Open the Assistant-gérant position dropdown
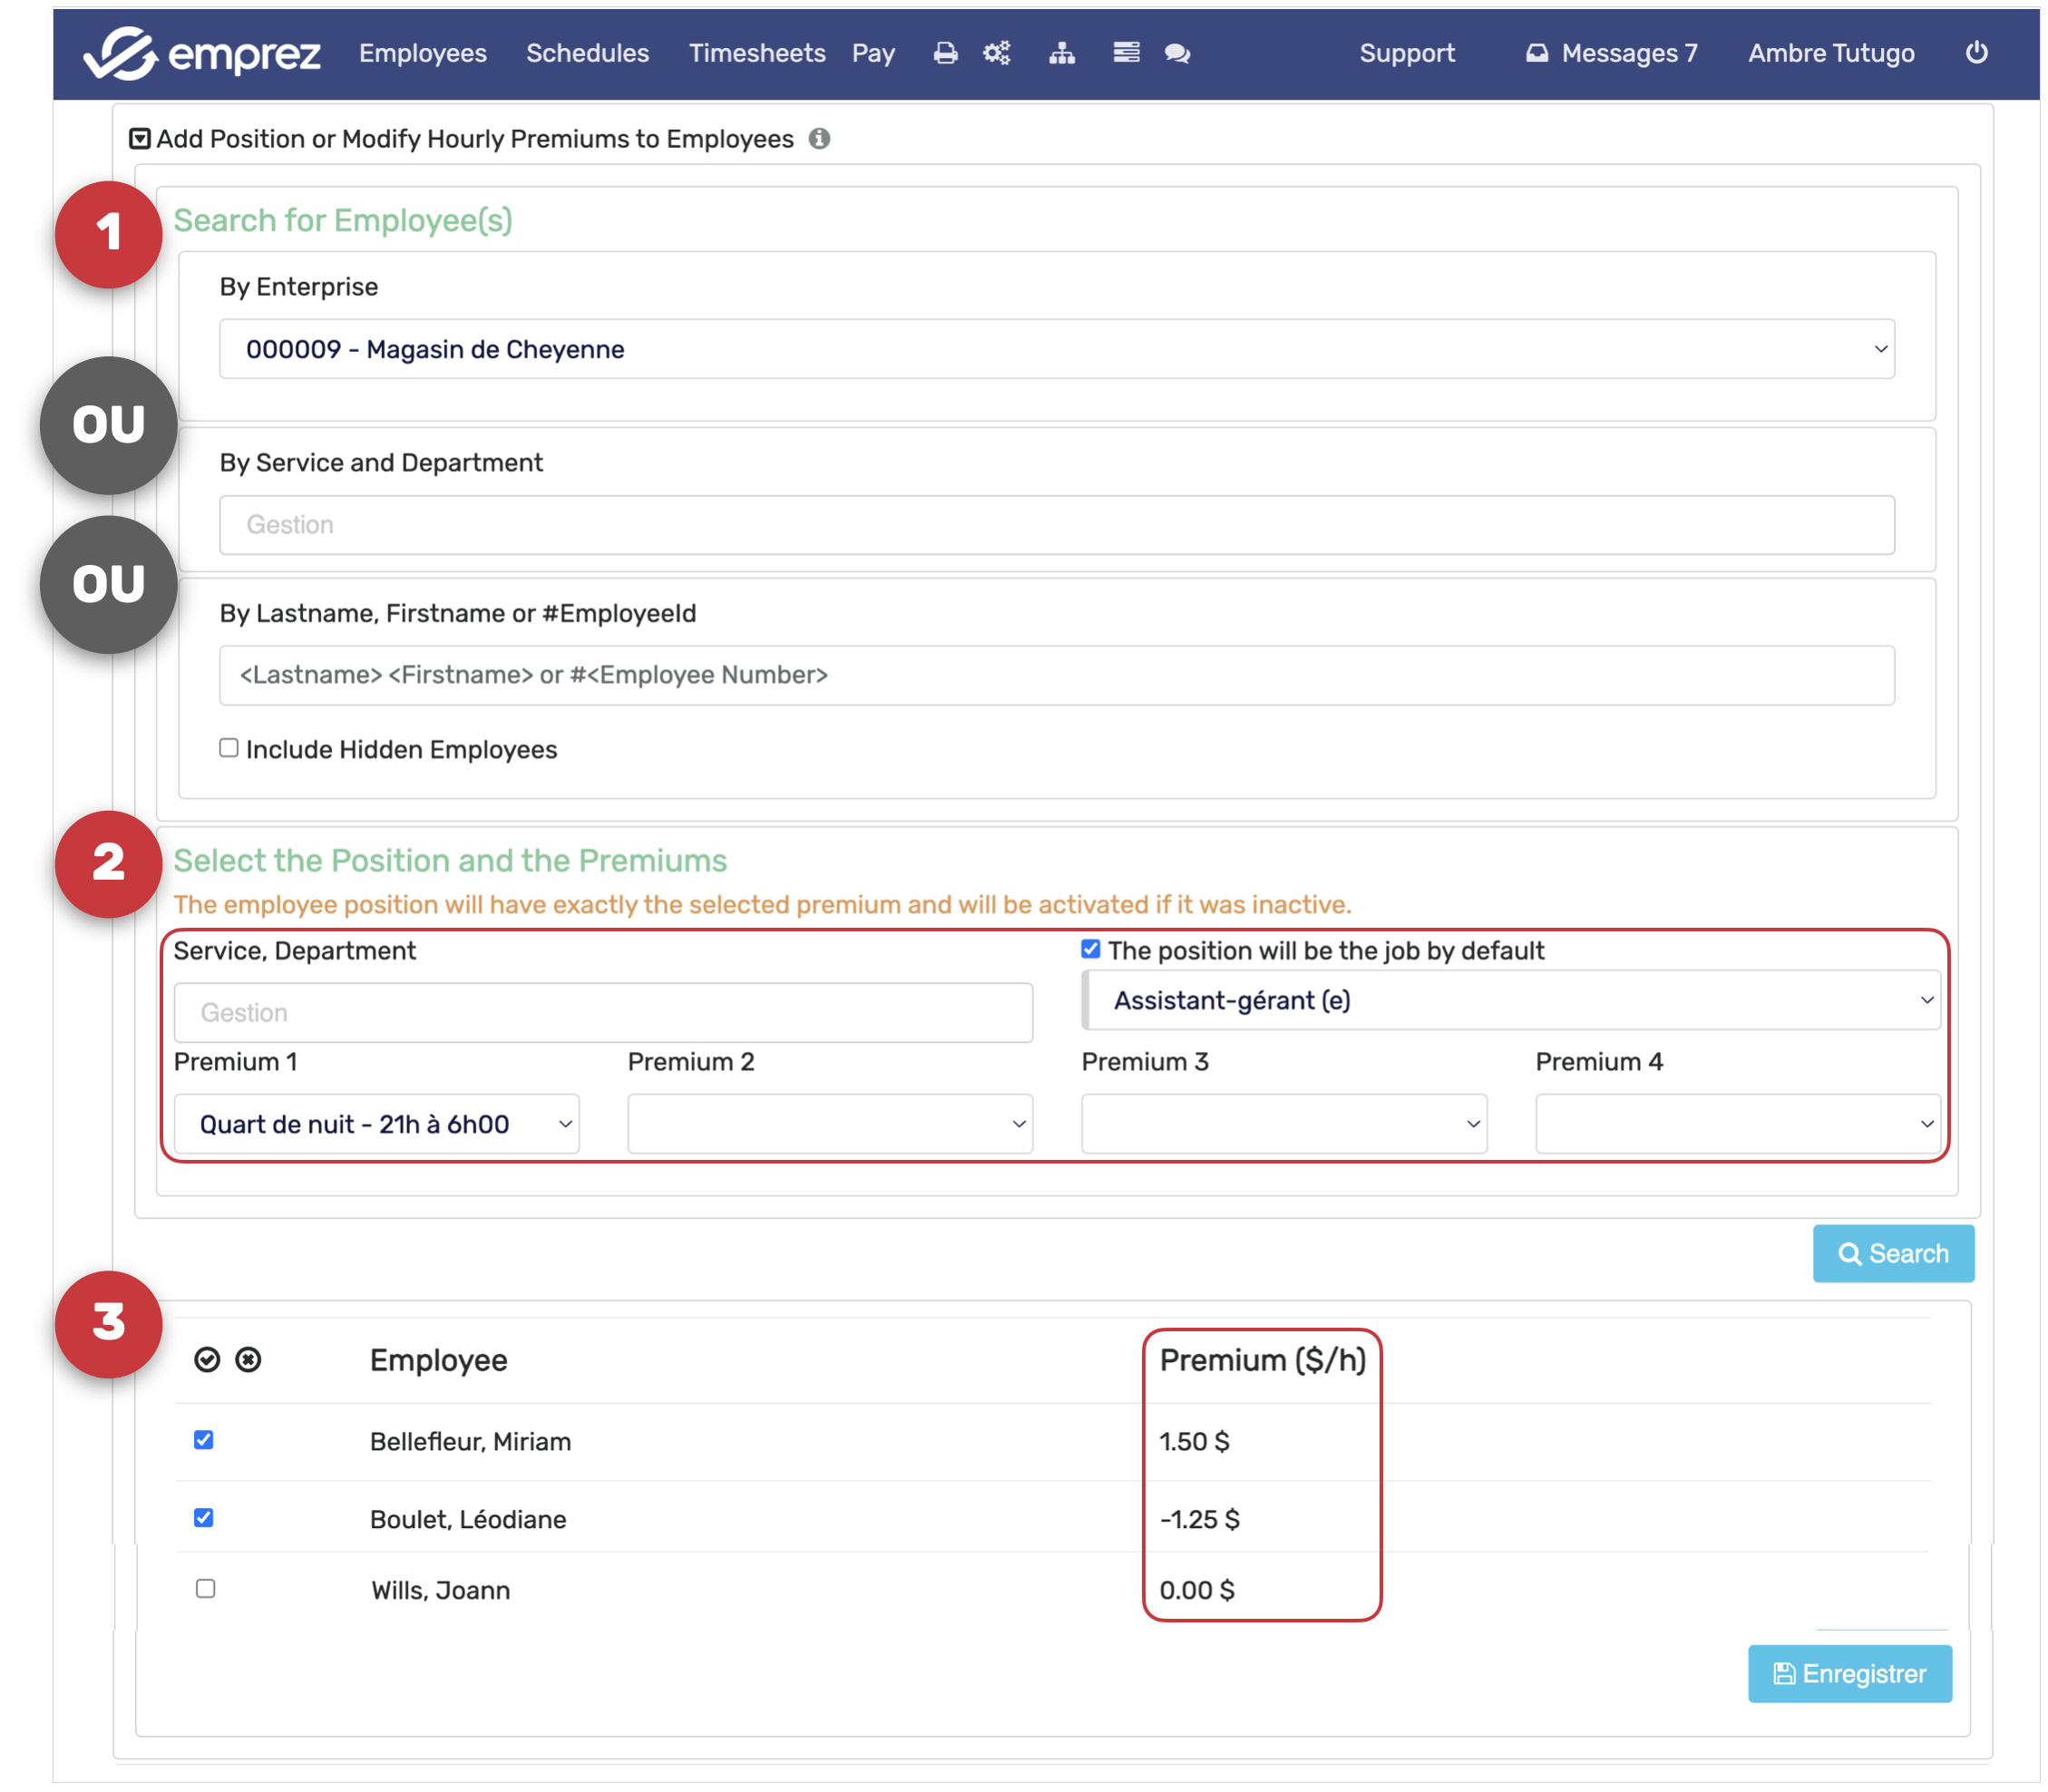 pos(1512,1000)
